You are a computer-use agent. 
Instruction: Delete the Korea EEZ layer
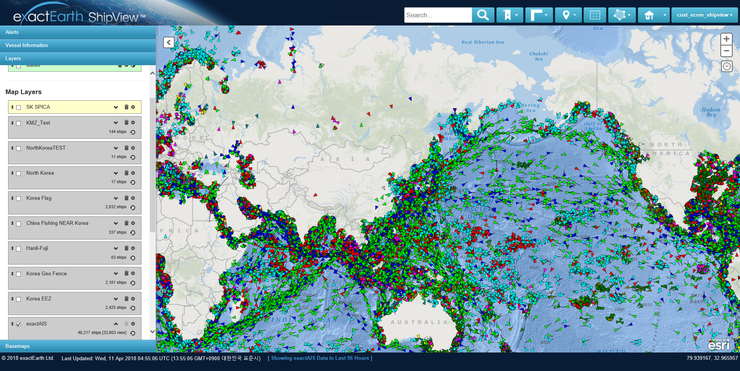click(126, 298)
